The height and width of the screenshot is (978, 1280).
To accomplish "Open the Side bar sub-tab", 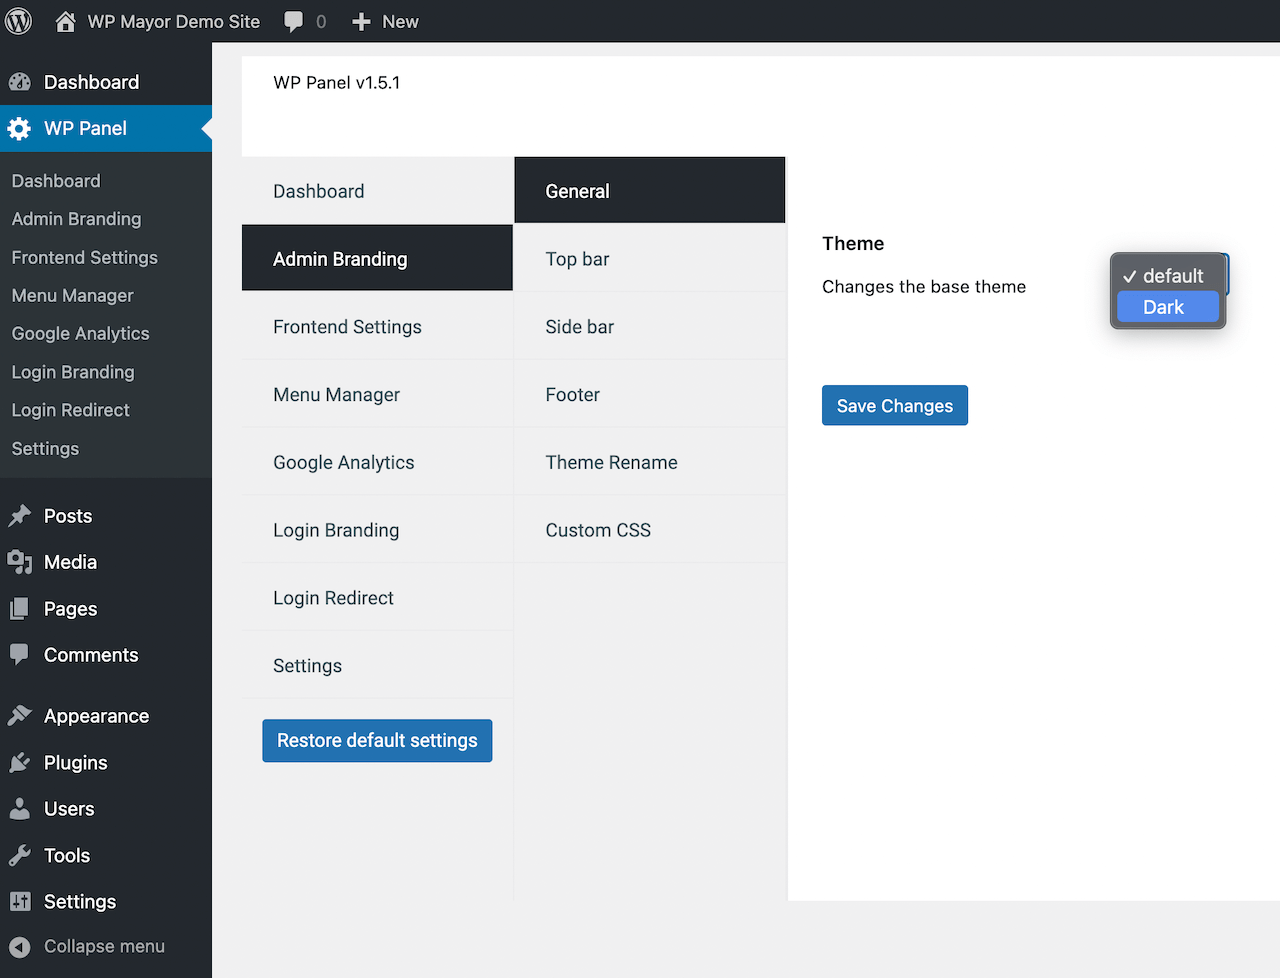I will [x=650, y=327].
